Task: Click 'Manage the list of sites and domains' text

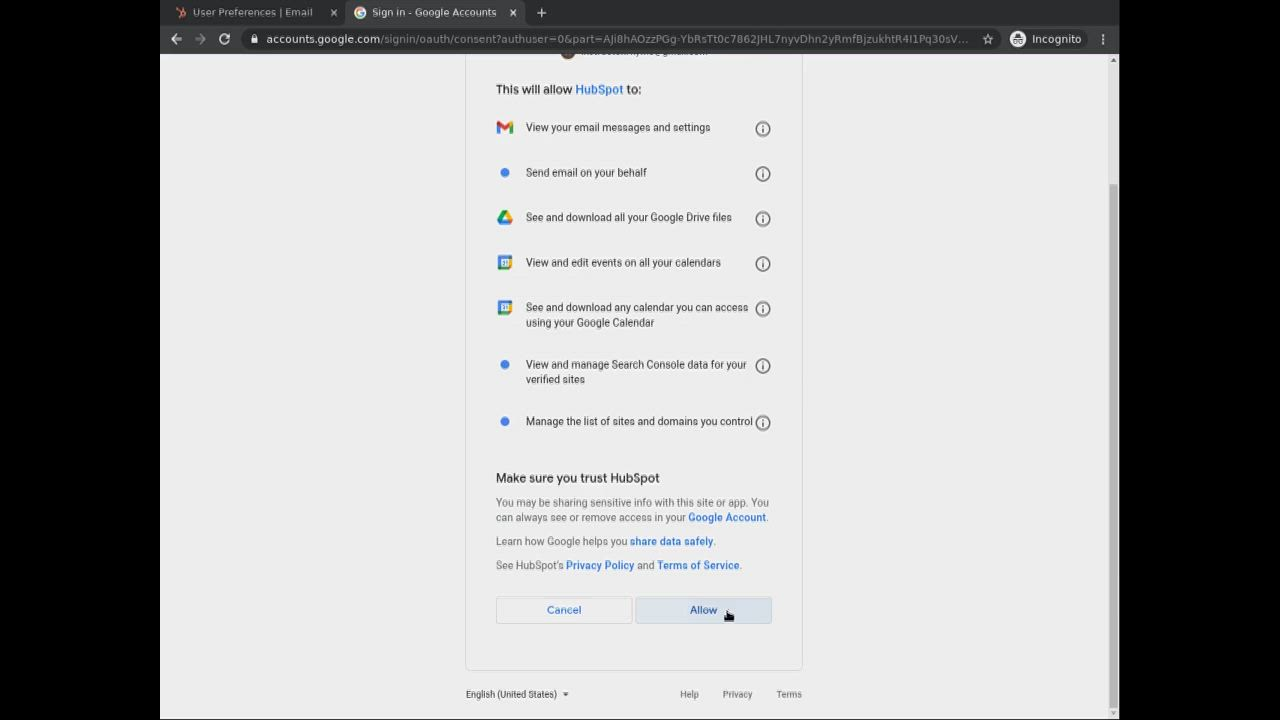Action: tap(639, 421)
